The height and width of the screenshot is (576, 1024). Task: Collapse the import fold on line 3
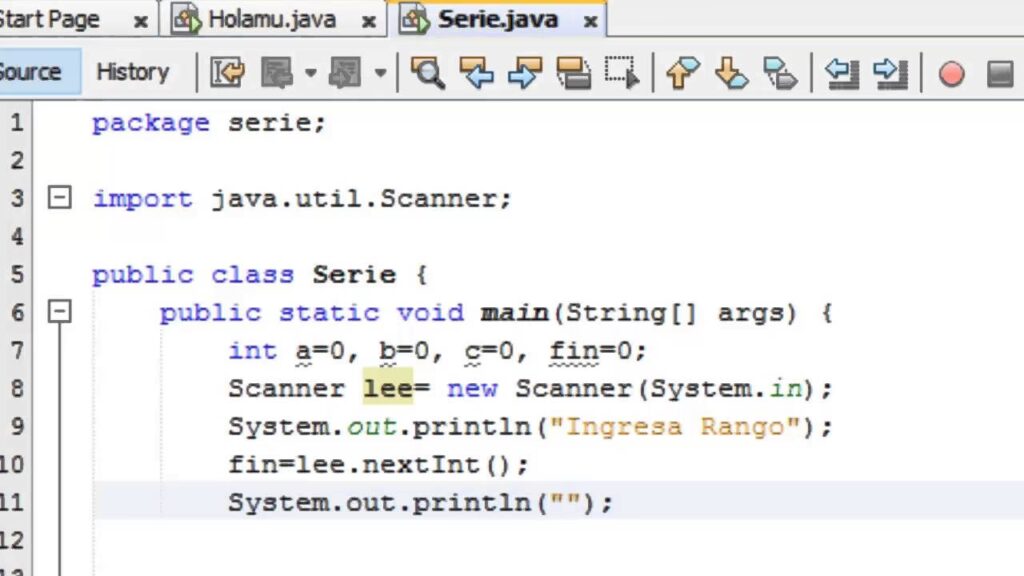pos(60,198)
